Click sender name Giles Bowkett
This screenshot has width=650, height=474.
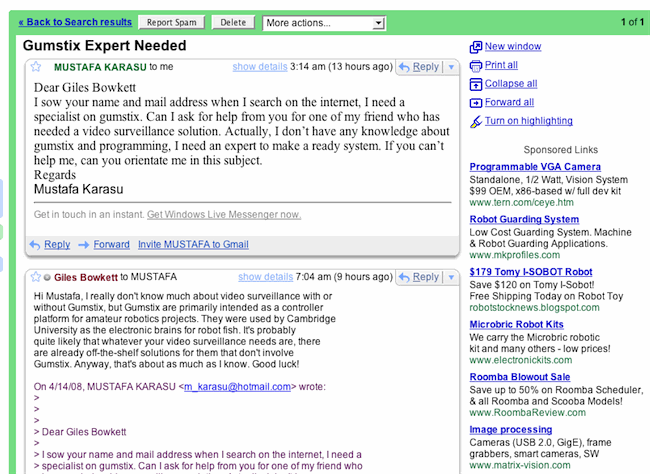[86, 277]
